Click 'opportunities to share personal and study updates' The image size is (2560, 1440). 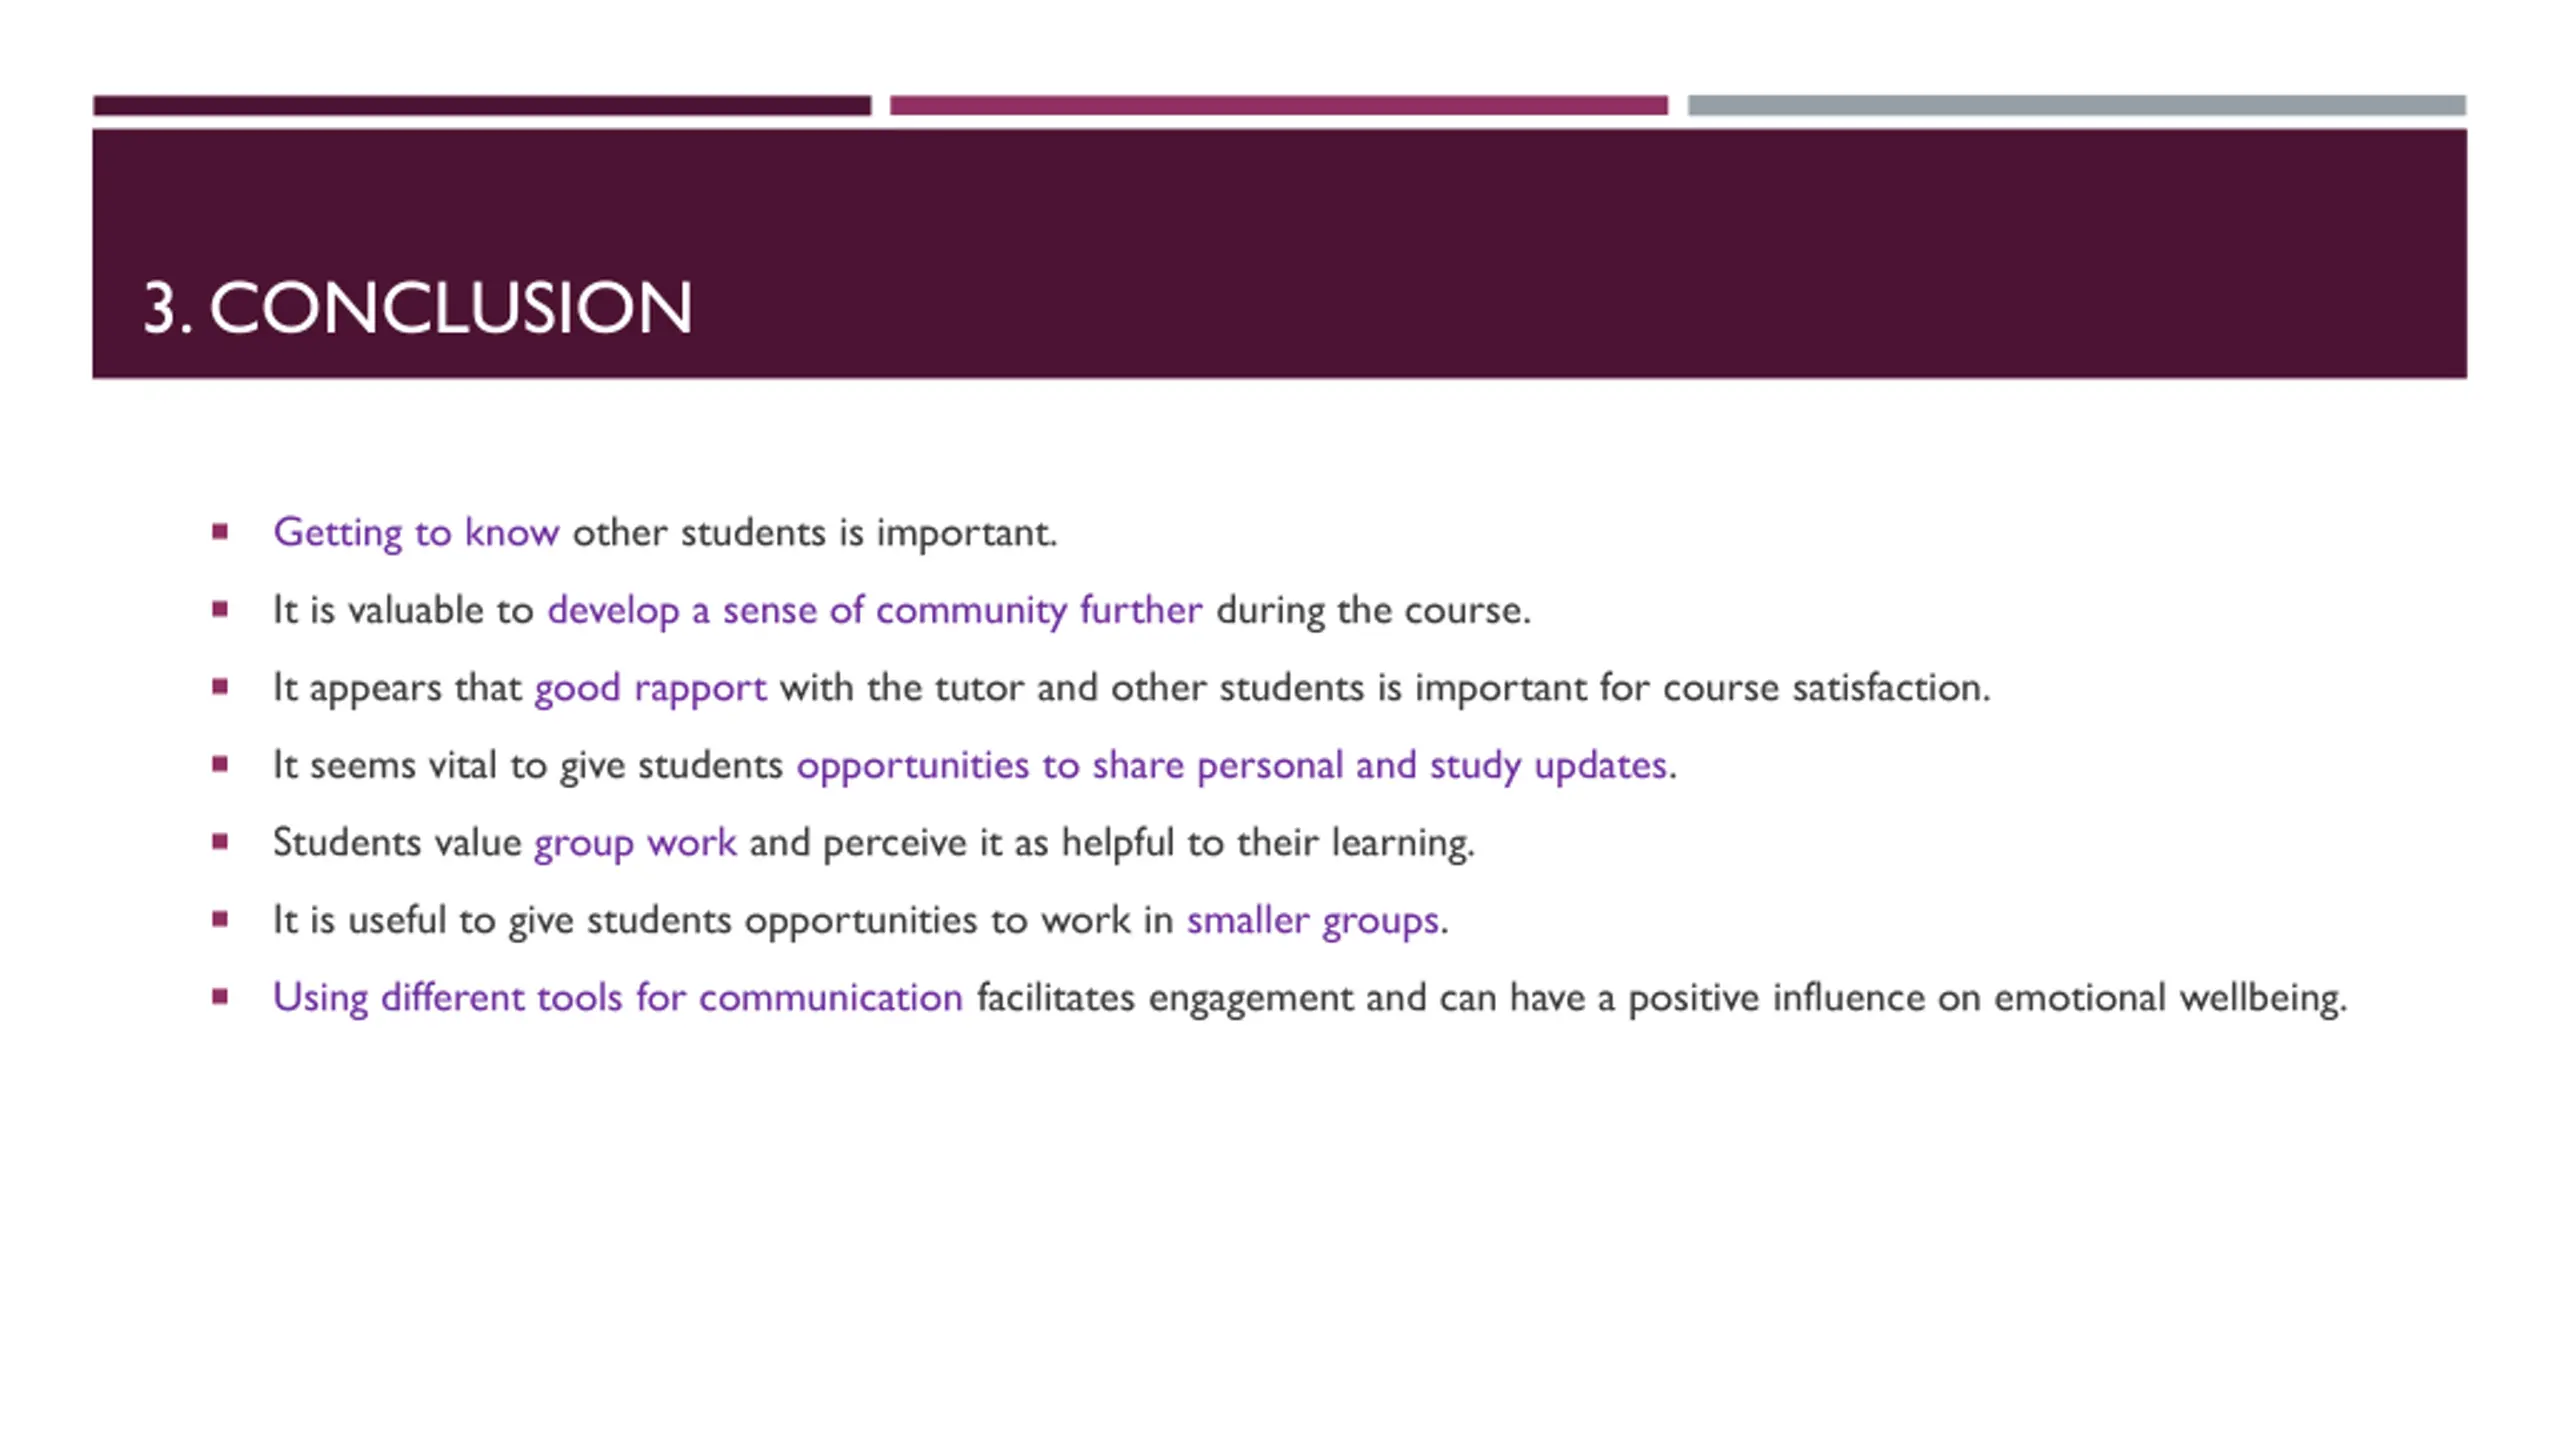(1232, 766)
